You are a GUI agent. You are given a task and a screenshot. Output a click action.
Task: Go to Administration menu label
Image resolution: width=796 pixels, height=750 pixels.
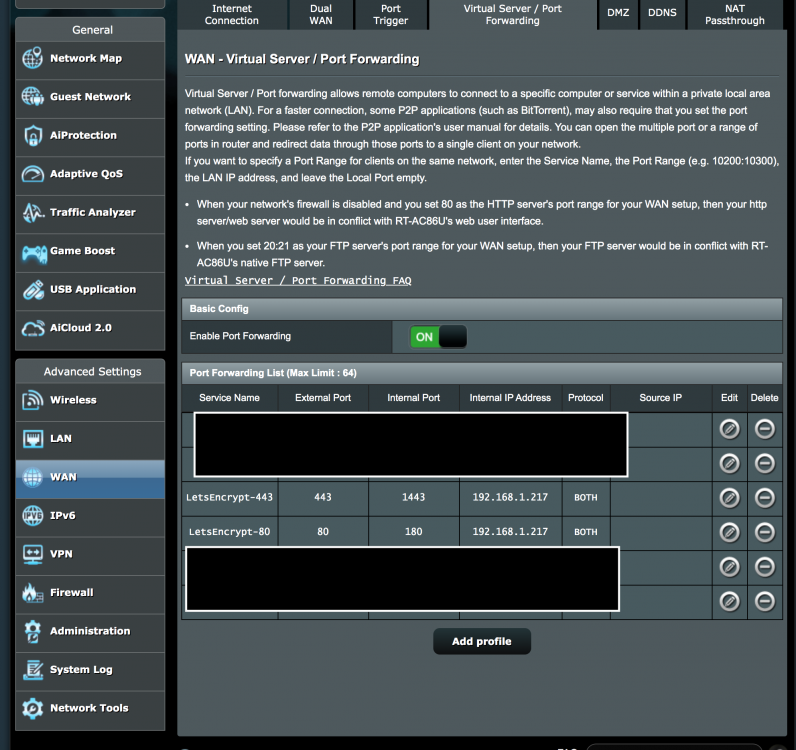click(90, 631)
